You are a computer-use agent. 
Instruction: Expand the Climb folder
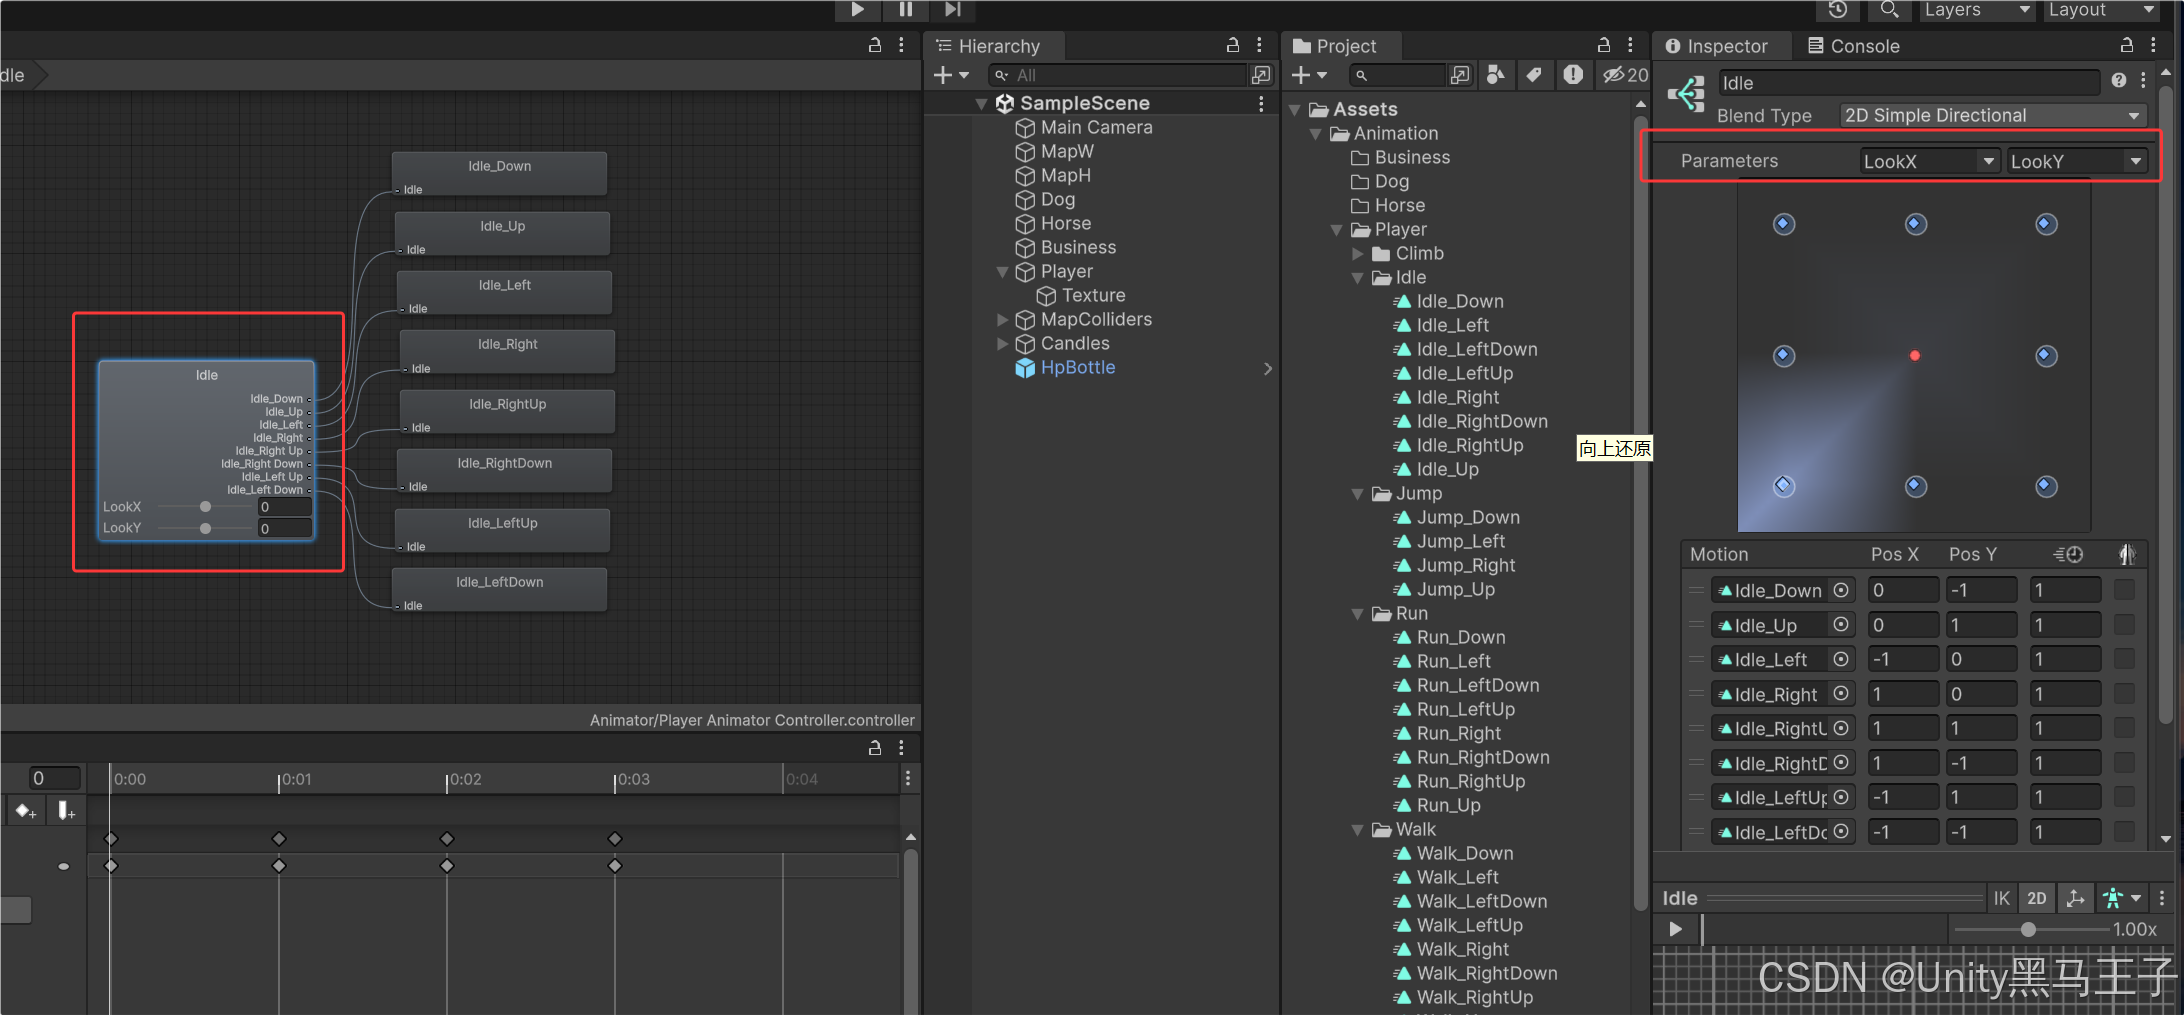(1358, 254)
